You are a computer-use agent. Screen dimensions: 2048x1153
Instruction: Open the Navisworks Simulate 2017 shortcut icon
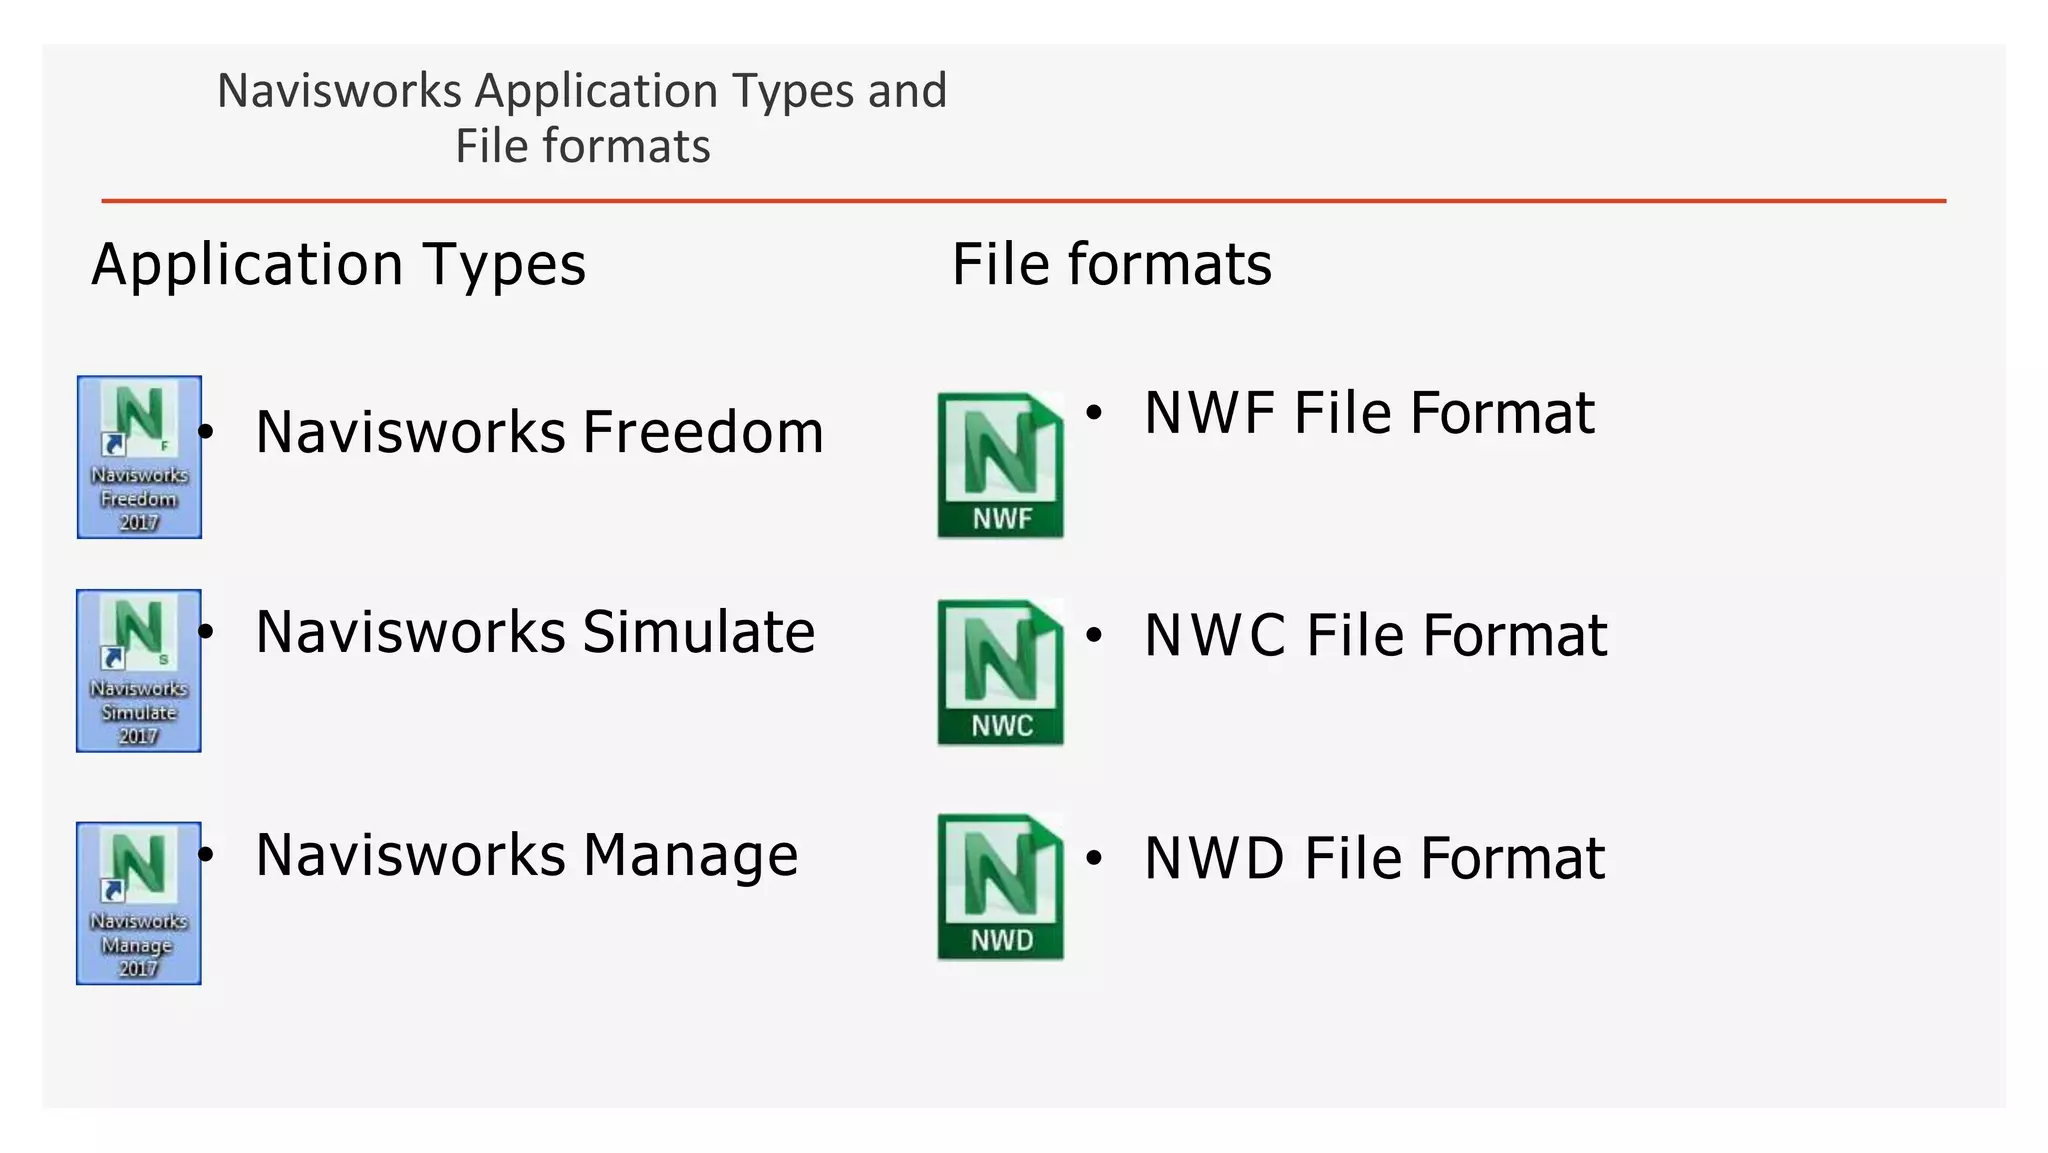139,671
